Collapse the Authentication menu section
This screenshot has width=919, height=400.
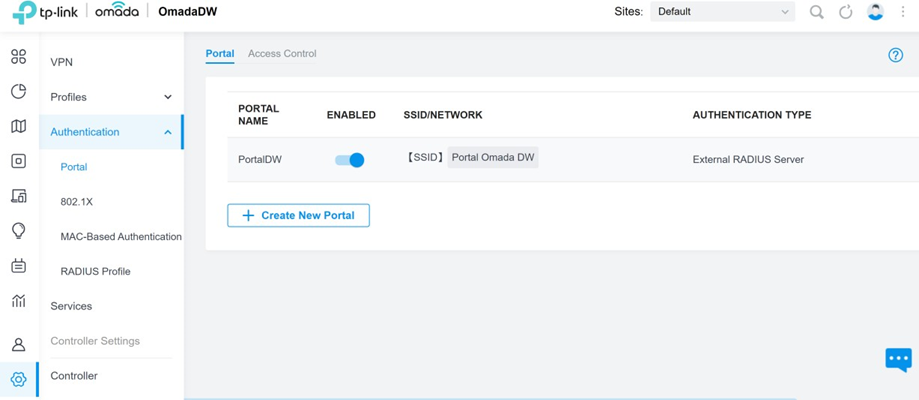tap(111, 132)
